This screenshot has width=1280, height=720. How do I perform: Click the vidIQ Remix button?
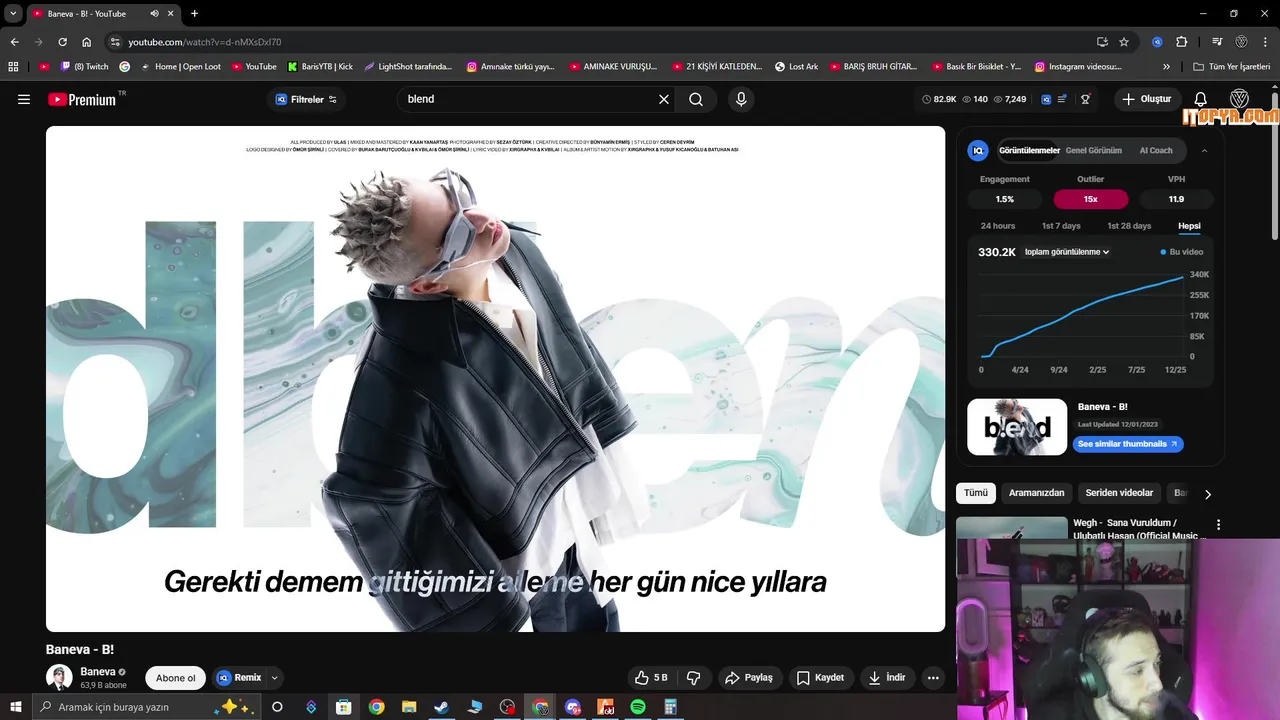(239, 678)
